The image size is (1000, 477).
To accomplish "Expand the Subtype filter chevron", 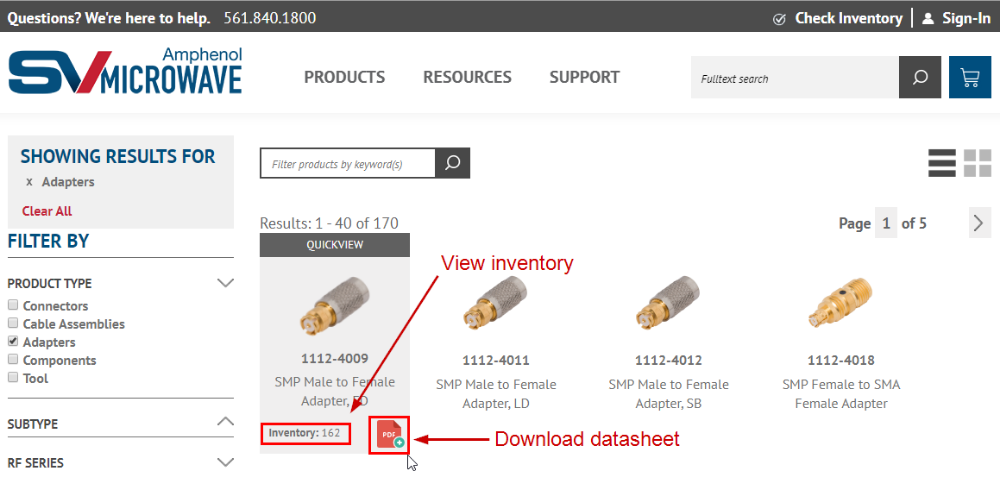I will click(x=226, y=422).
